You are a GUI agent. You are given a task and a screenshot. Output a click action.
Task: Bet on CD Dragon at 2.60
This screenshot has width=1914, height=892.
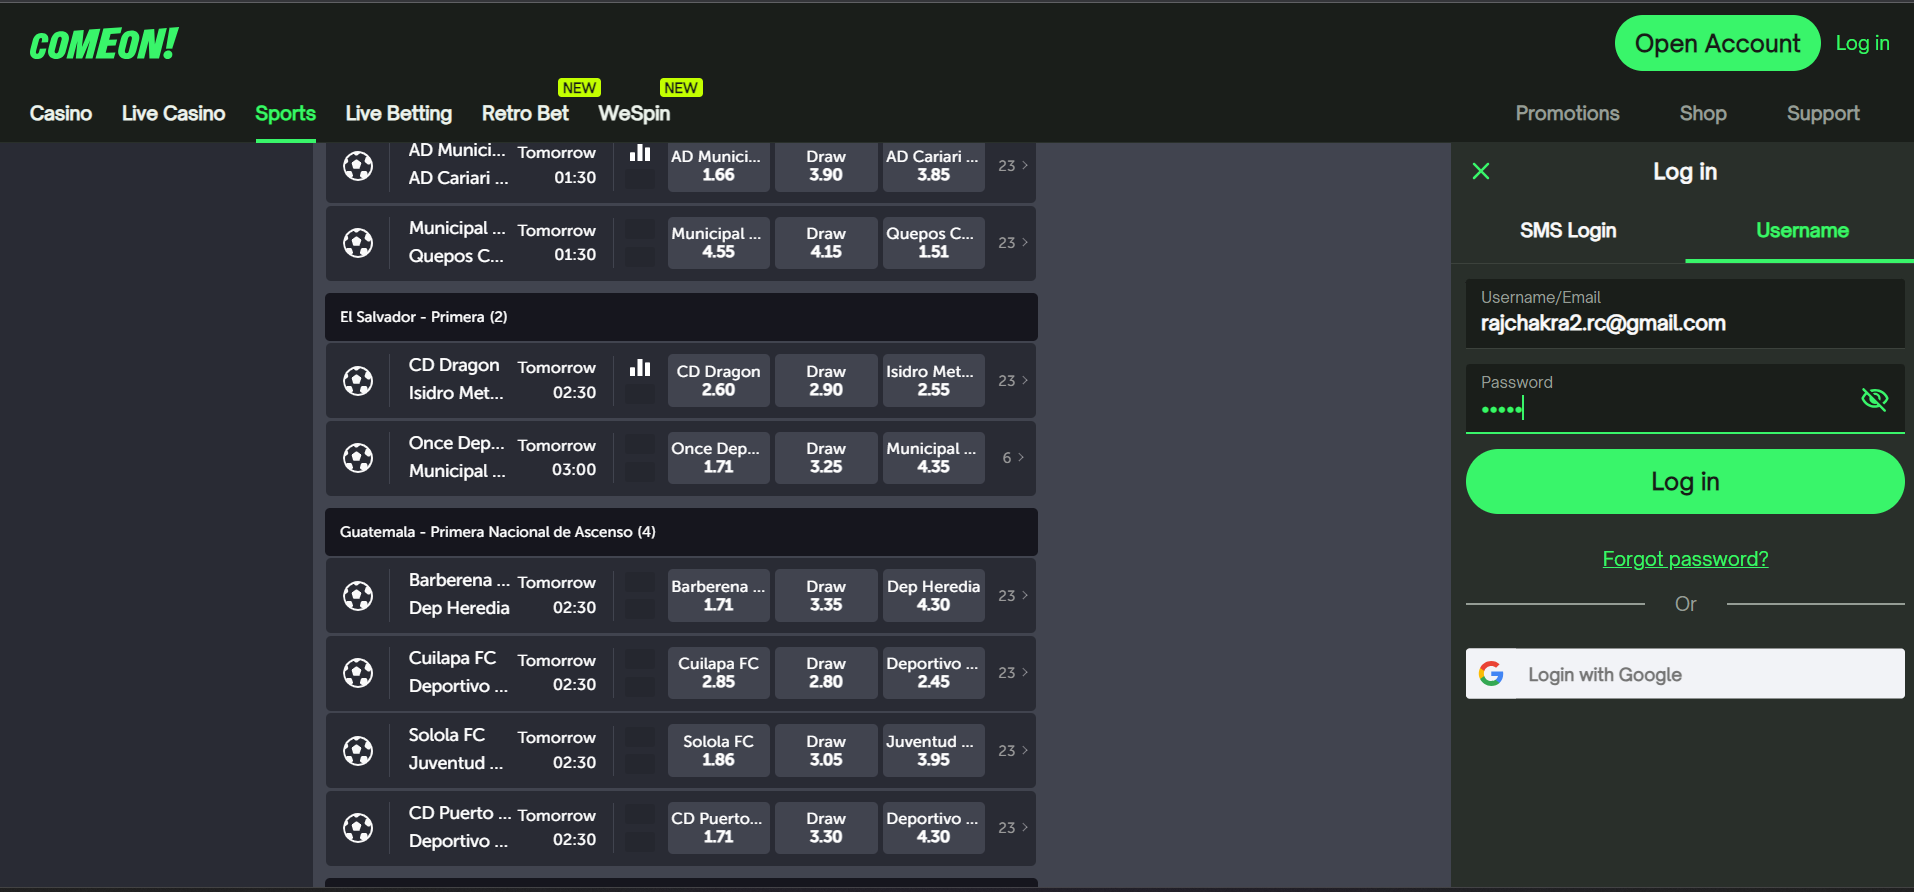718,380
